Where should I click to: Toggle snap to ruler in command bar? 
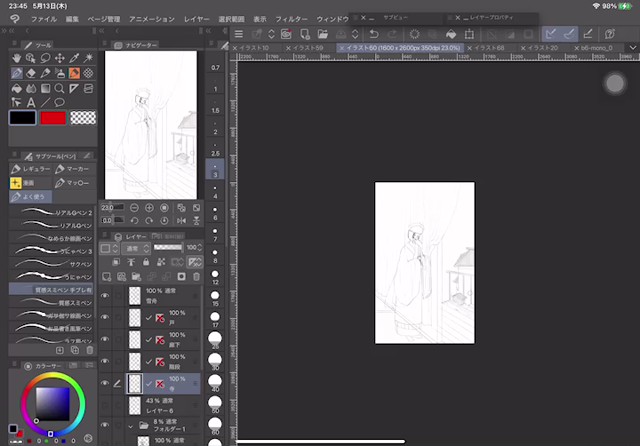click(551, 34)
